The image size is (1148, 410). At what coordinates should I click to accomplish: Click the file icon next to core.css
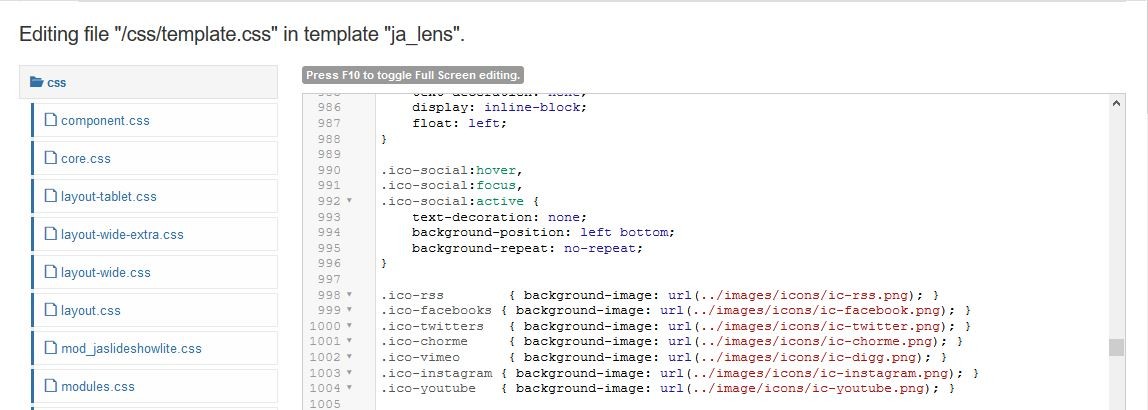pyautogui.click(x=52, y=159)
